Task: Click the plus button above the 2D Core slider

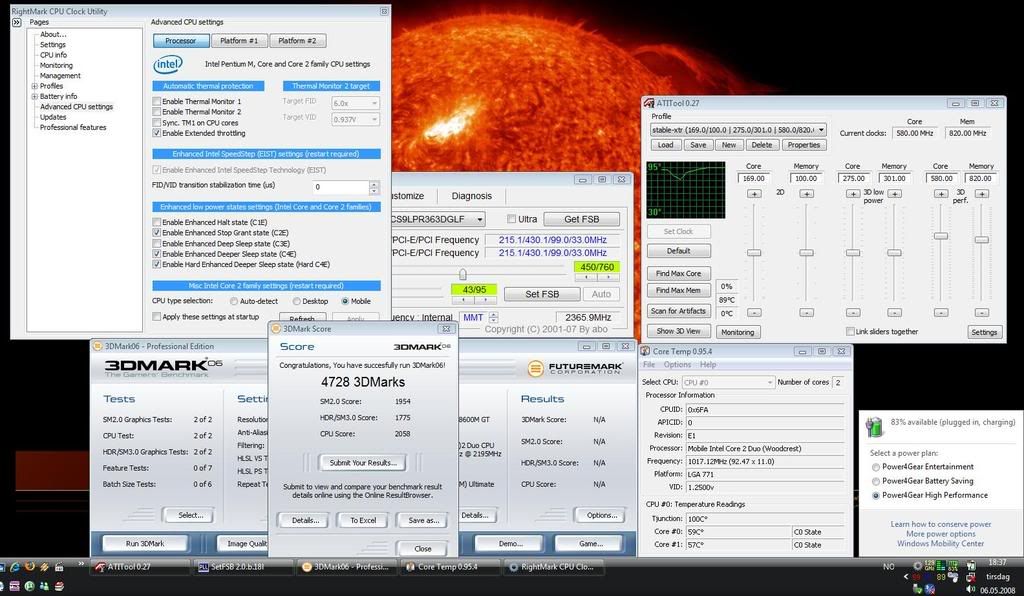Action: pos(754,193)
